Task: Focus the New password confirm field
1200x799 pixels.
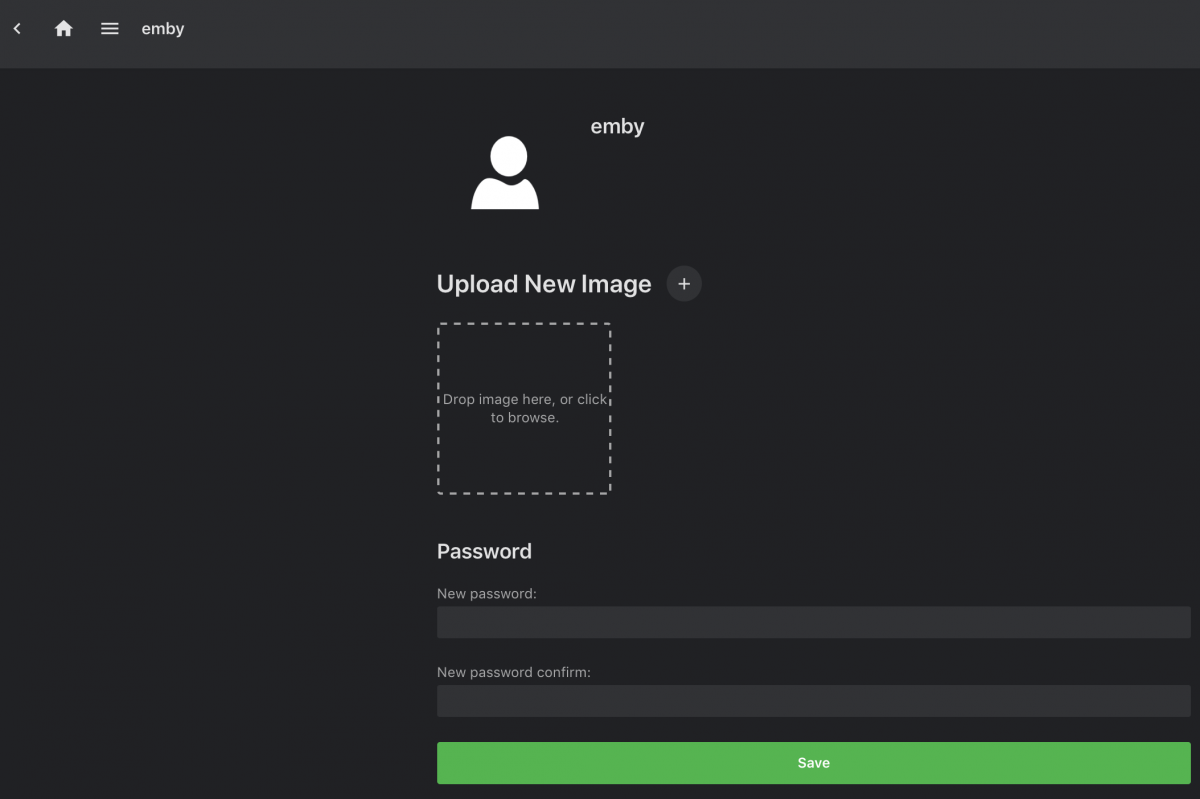Action: pos(813,701)
